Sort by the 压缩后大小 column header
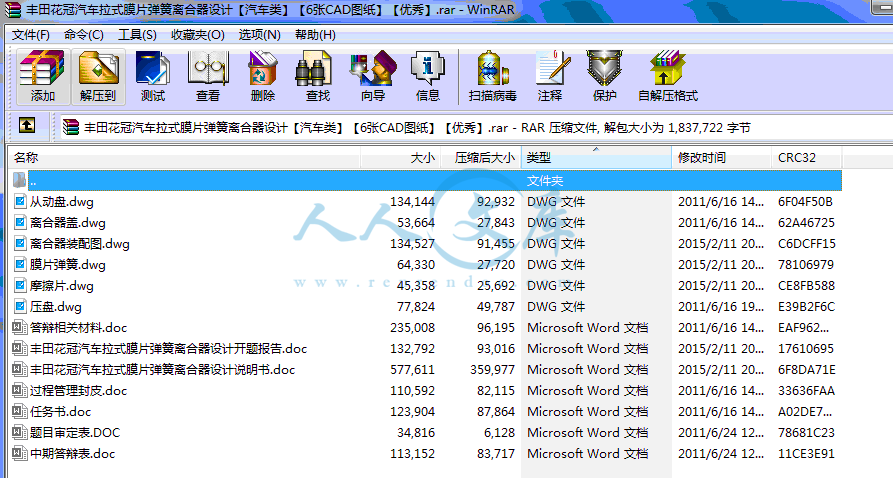This screenshot has height=478, width=893. tap(481, 158)
